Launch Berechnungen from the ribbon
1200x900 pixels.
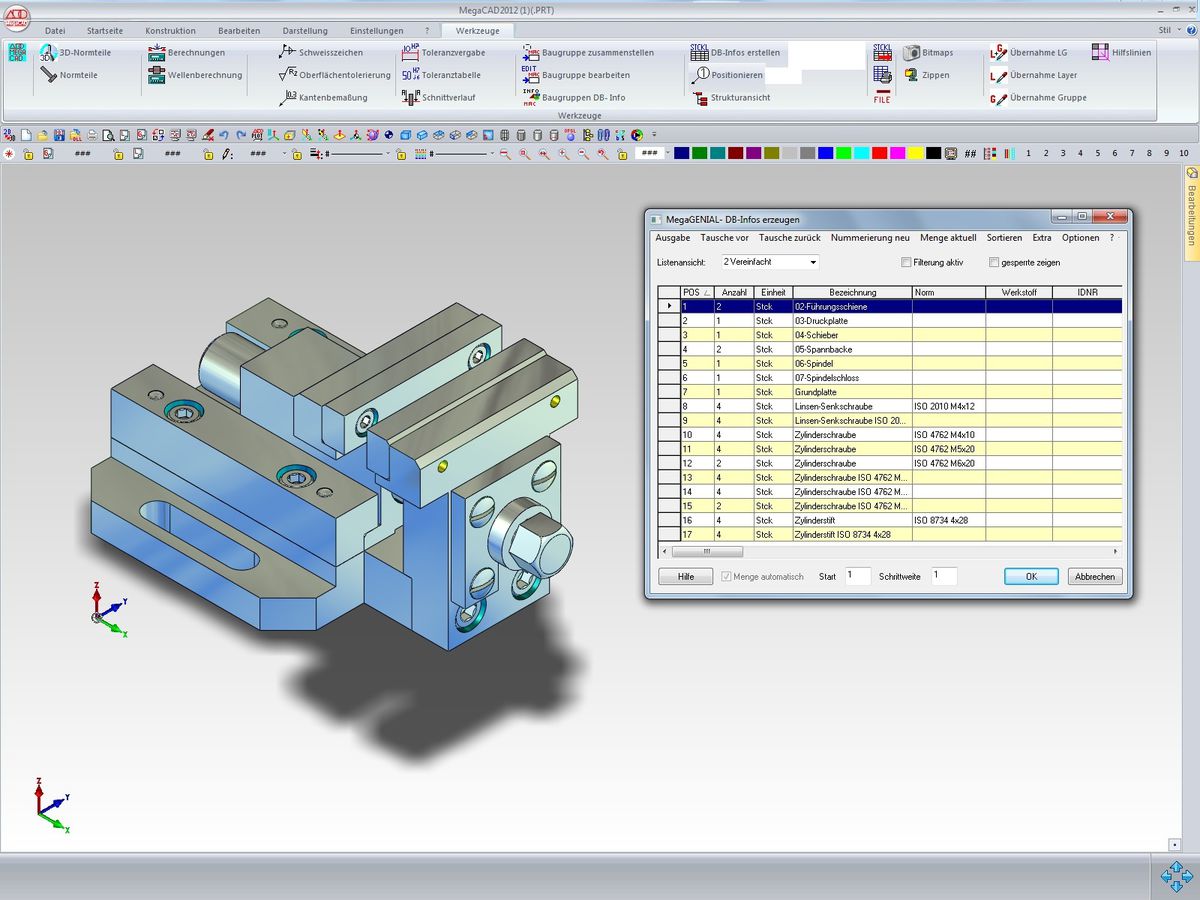click(x=187, y=52)
